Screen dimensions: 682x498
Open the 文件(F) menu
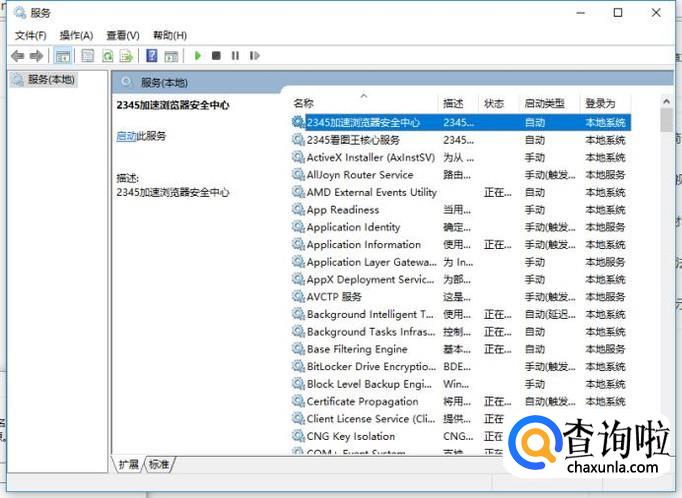(x=30, y=35)
